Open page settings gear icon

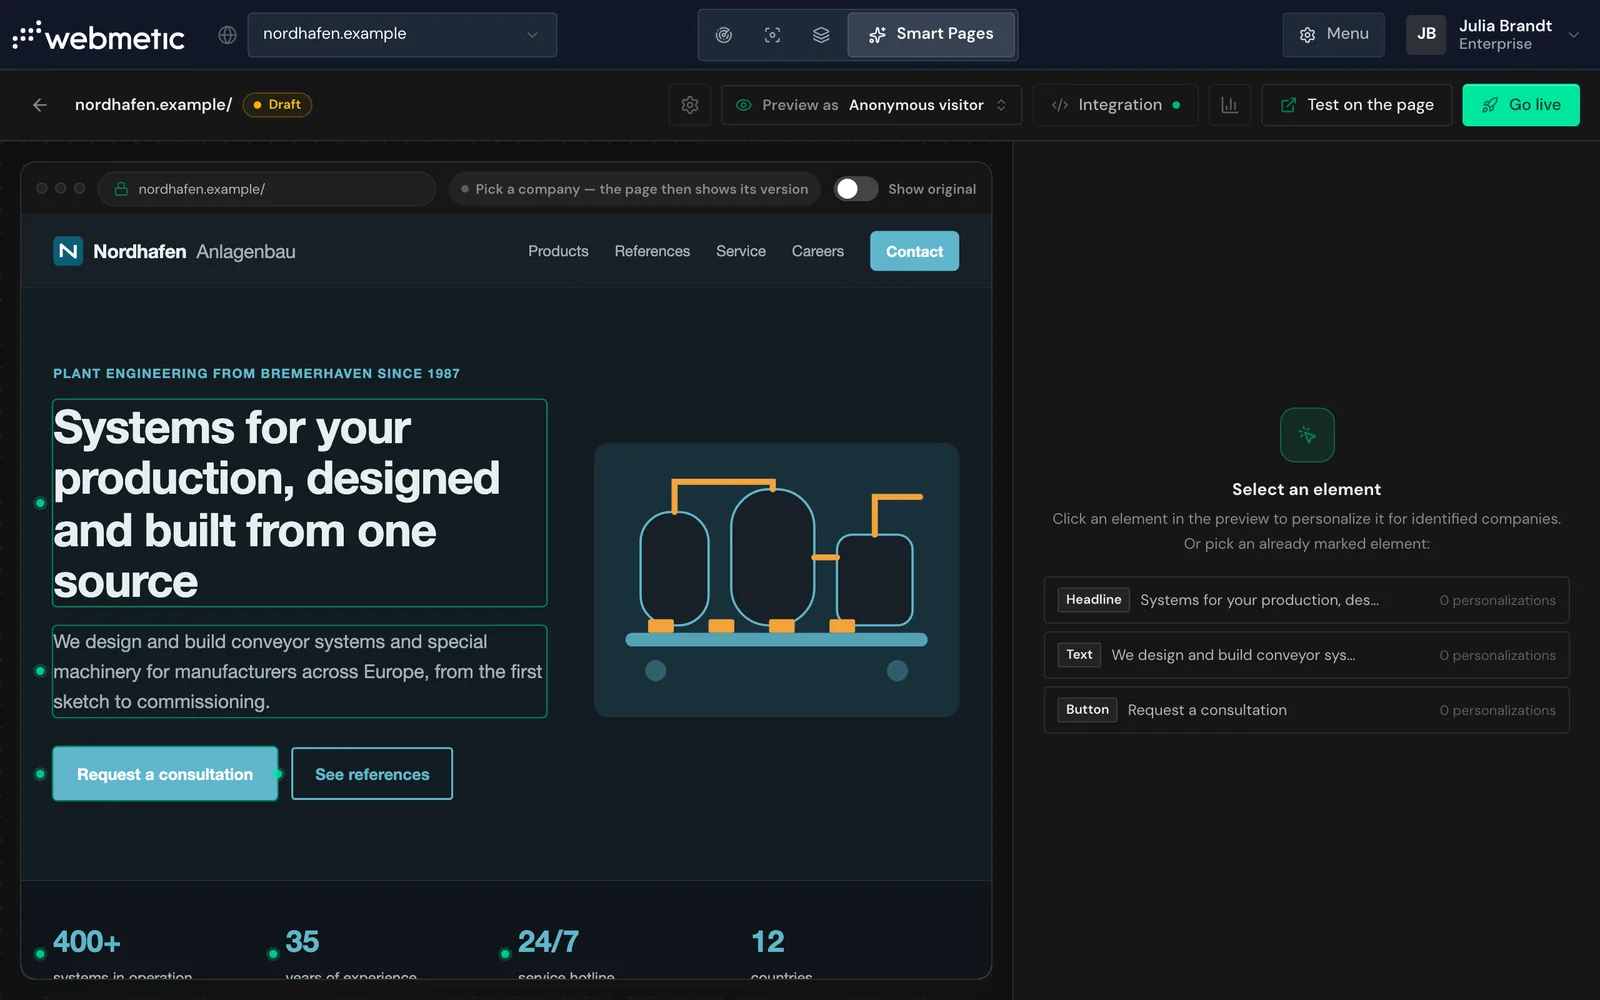[690, 105]
